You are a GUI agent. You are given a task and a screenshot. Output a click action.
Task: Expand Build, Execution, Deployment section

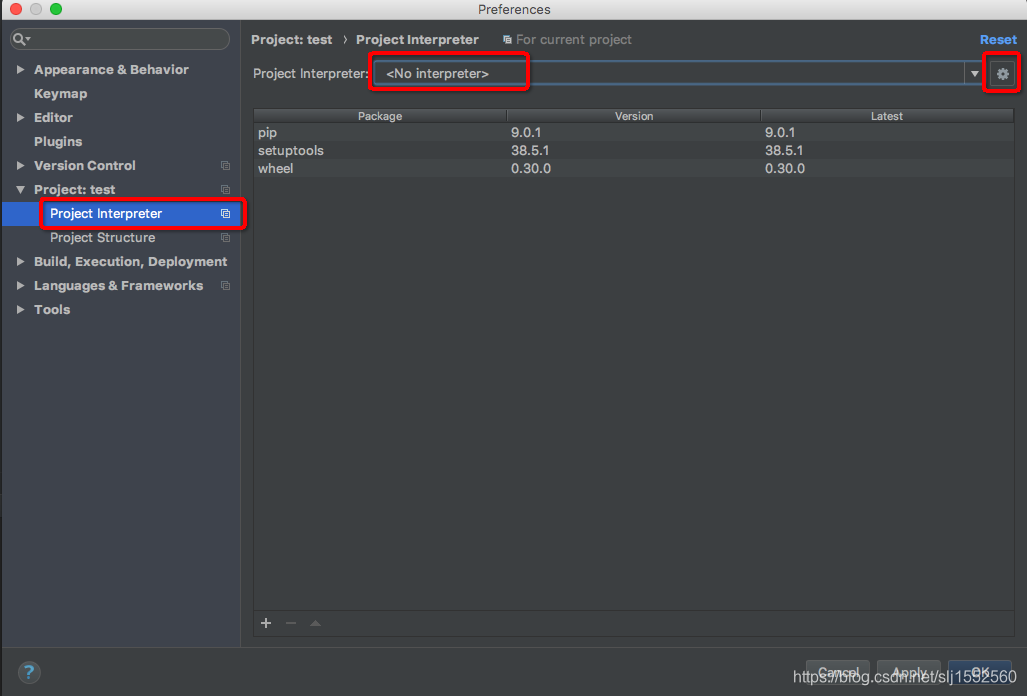click(20, 261)
